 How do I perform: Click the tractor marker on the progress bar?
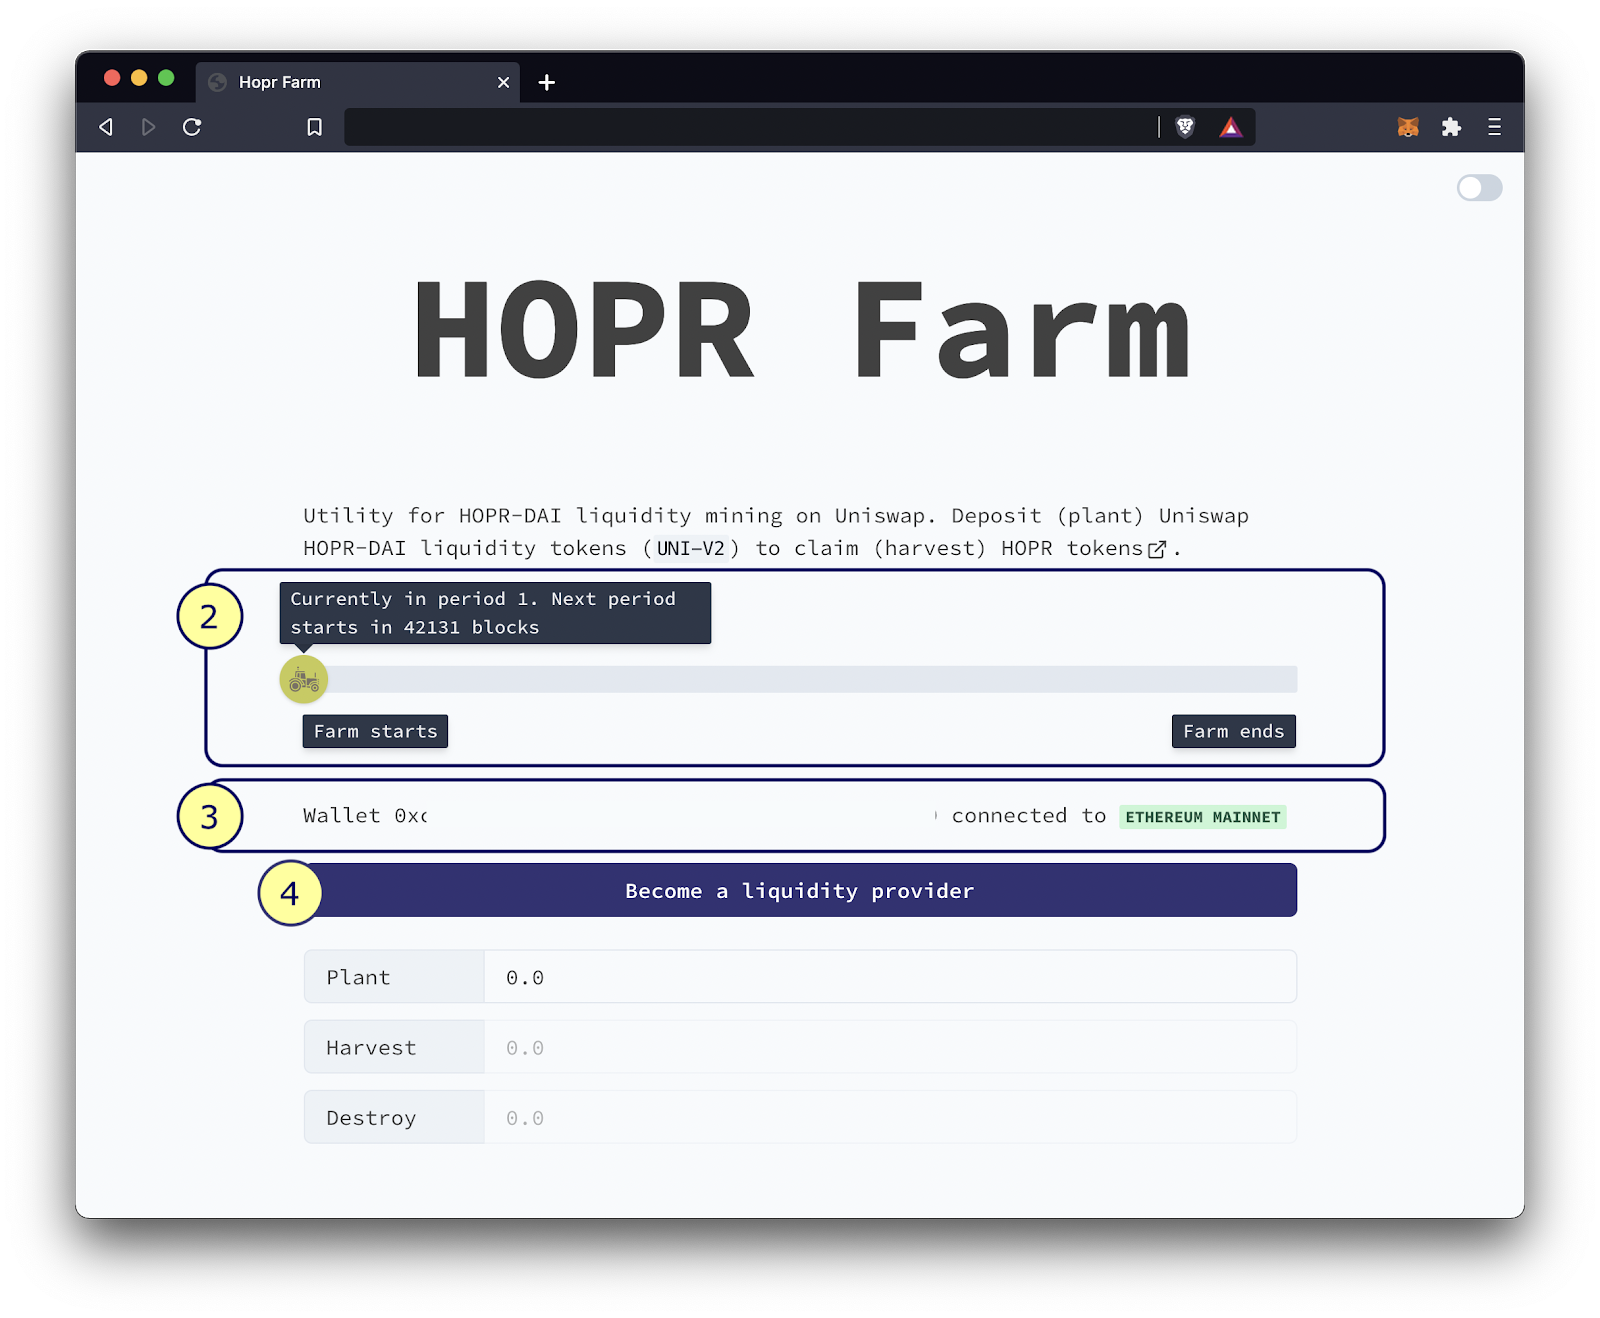tap(304, 680)
